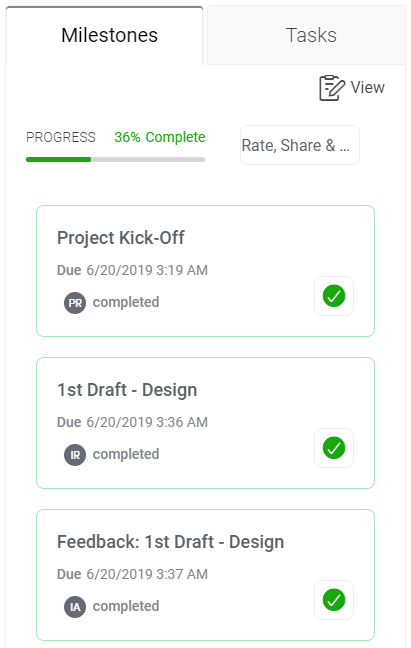The image size is (411, 648).
Task: Click due date 6/20/2019 3:19 AM
Action: [x=147, y=270]
